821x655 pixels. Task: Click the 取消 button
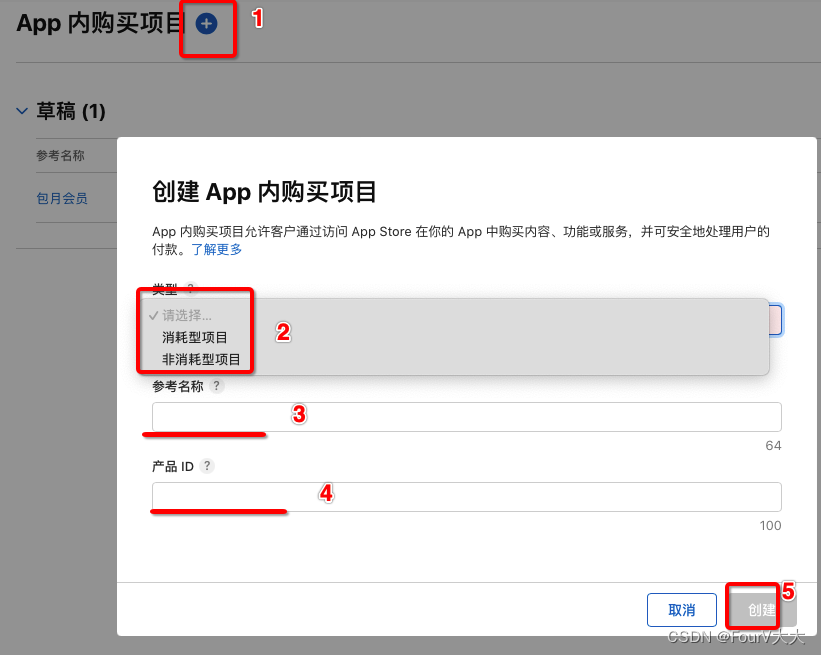682,610
